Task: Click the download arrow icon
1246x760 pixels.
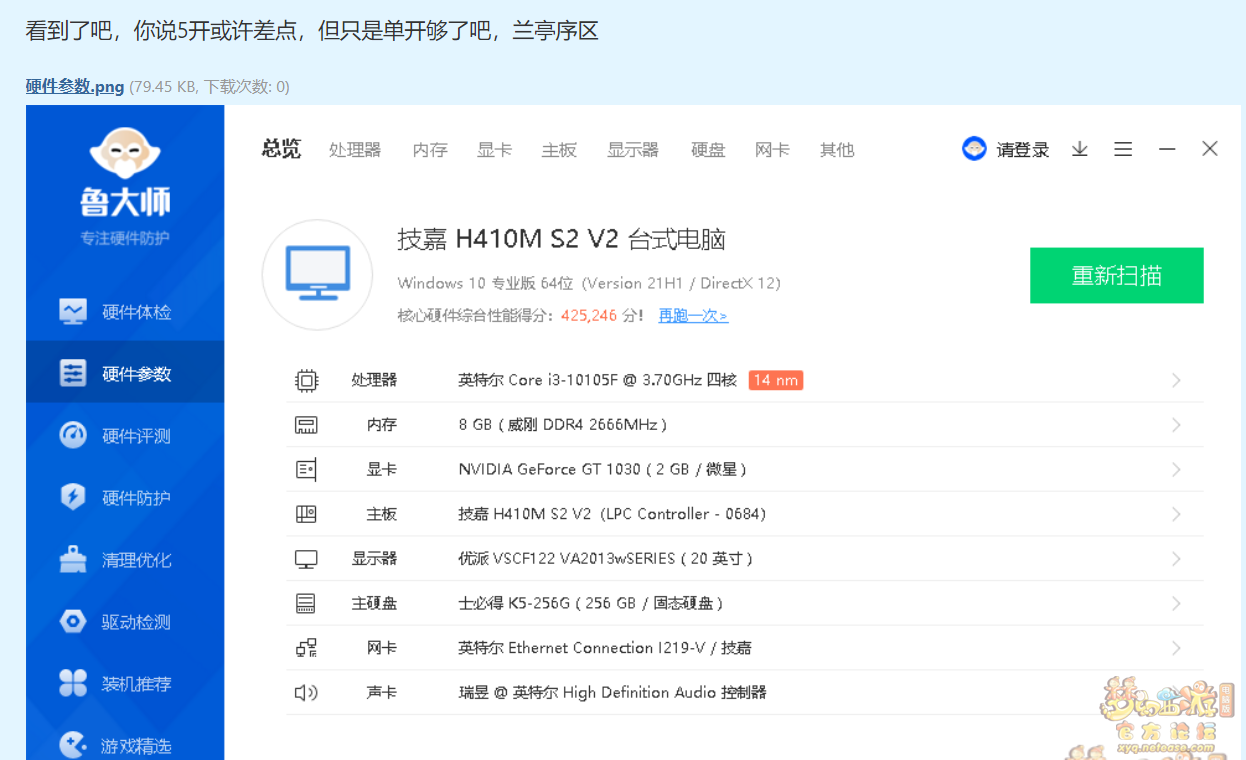Action: tap(1080, 149)
